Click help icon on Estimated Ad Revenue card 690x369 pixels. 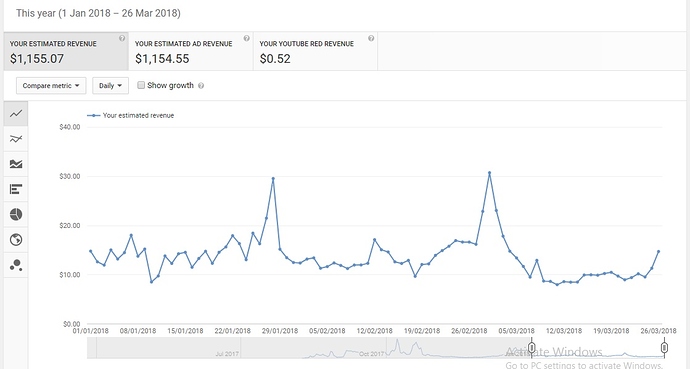(246, 38)
